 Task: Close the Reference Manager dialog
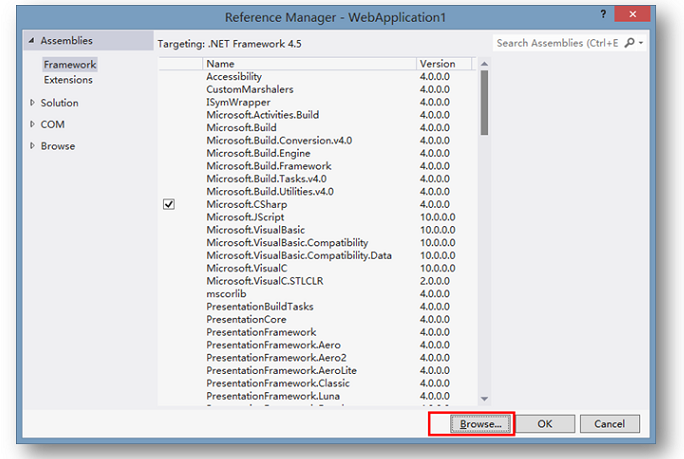point(632,14)
